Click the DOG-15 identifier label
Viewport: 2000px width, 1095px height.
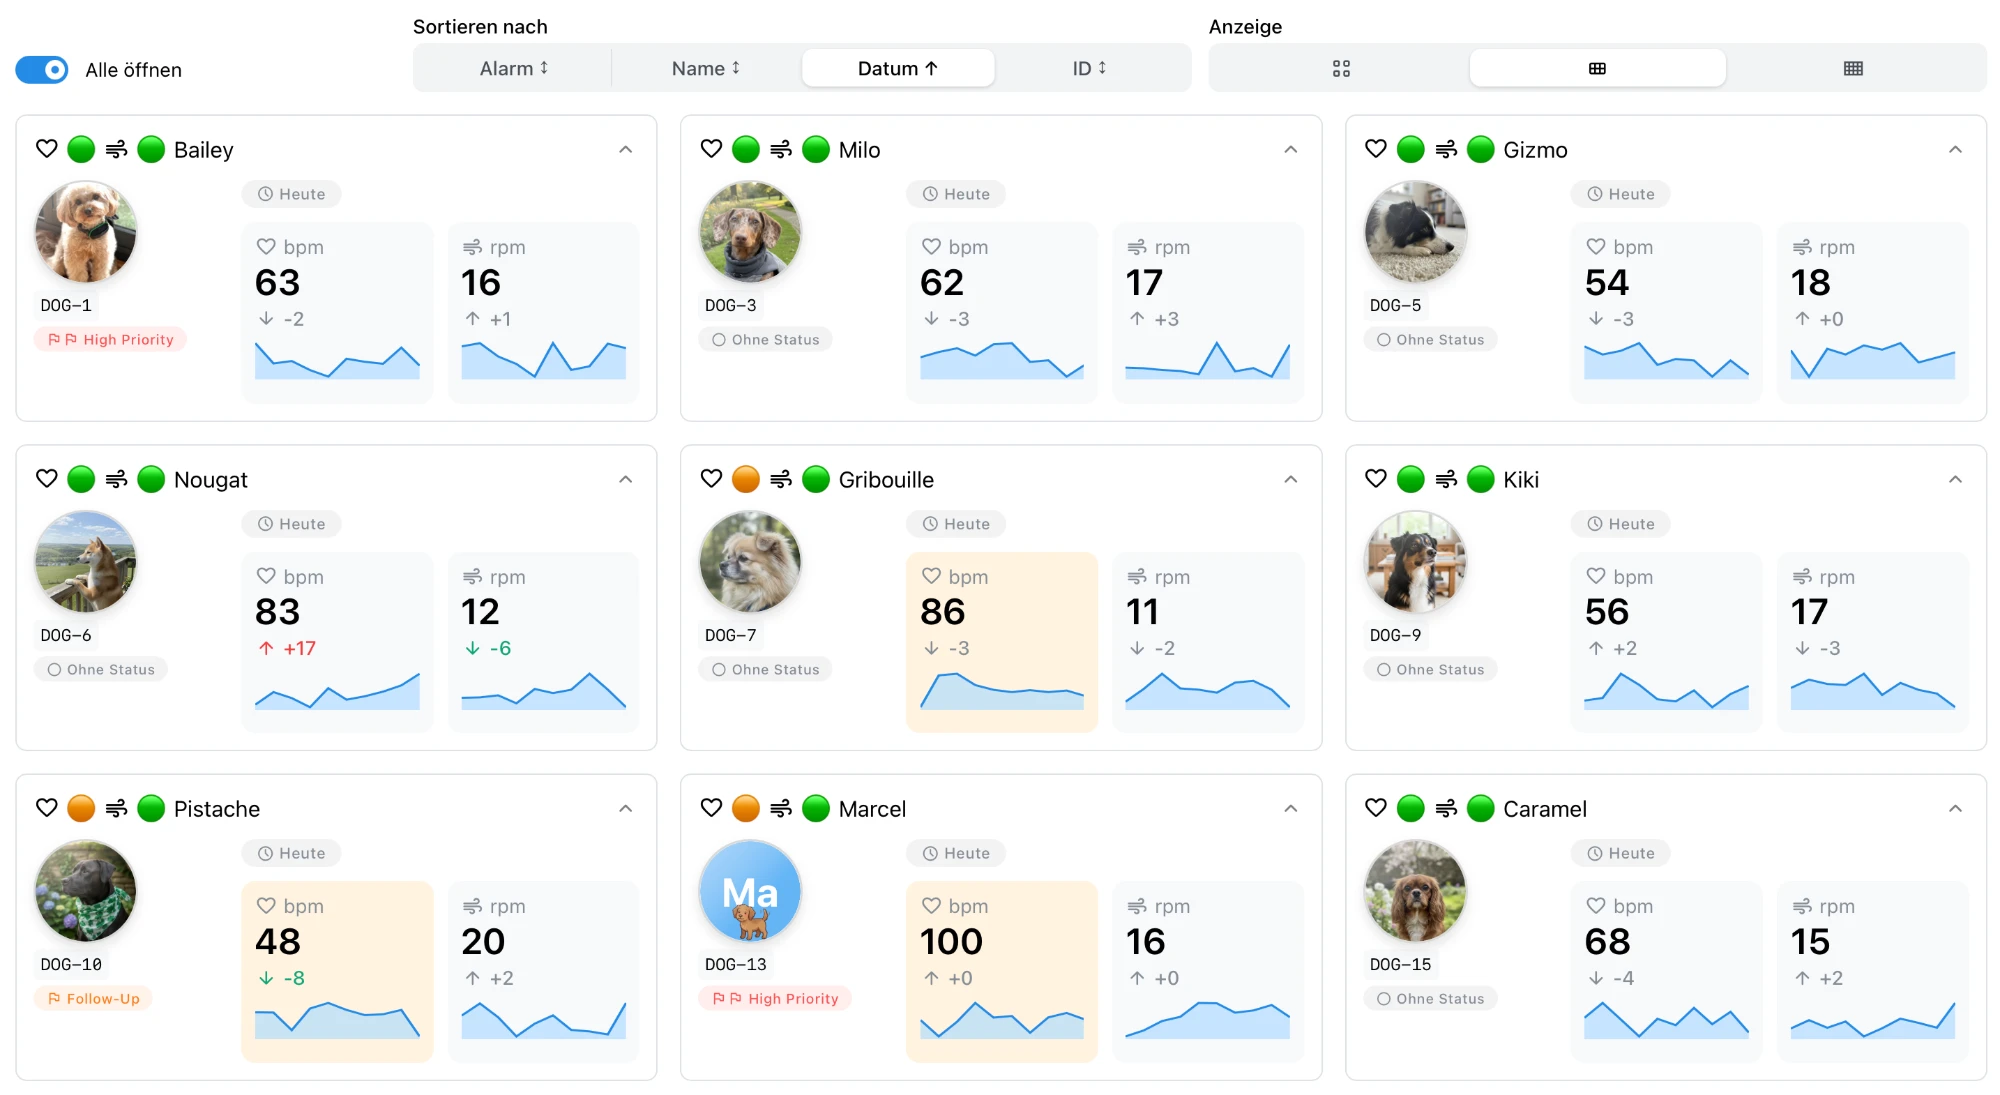pyautogui.click(x=1400, y=965)
